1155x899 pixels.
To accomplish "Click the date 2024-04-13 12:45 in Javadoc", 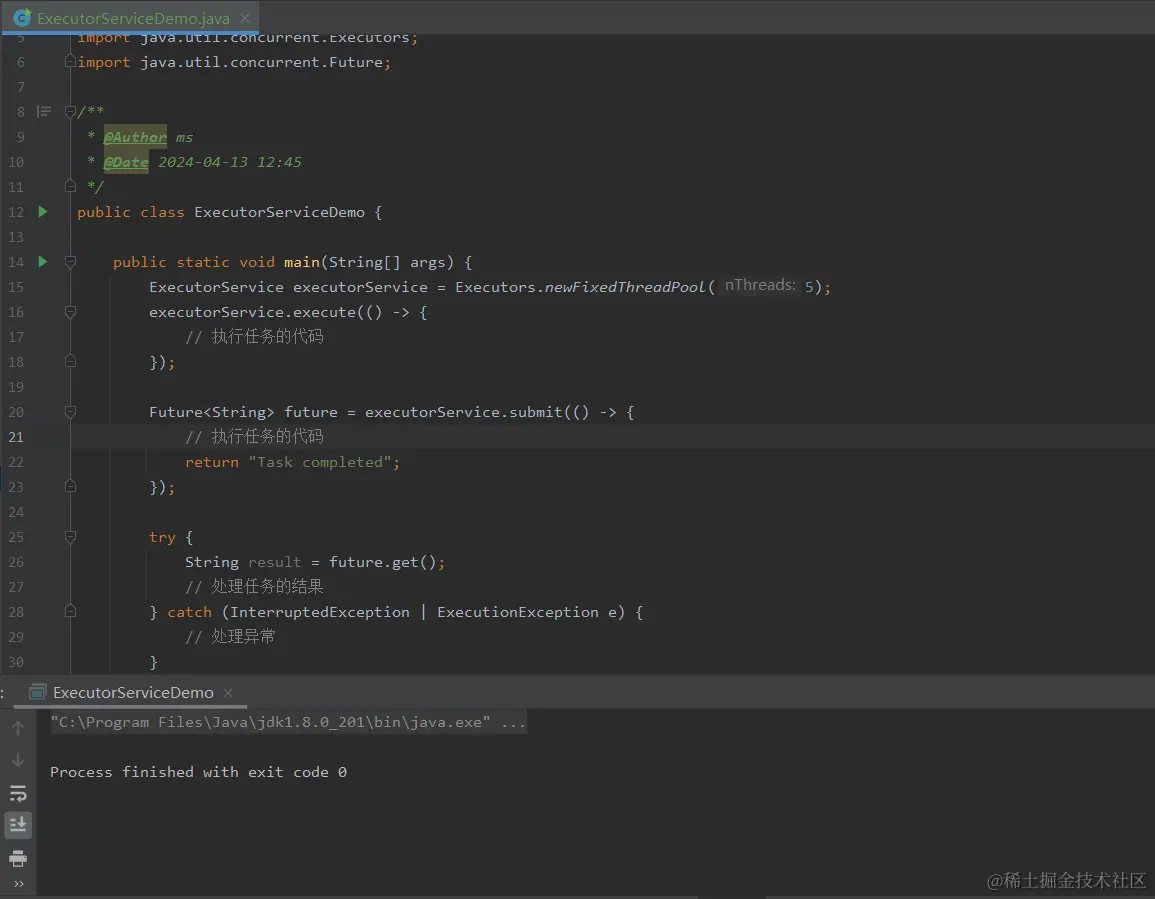I will click(x=230, y=162).
